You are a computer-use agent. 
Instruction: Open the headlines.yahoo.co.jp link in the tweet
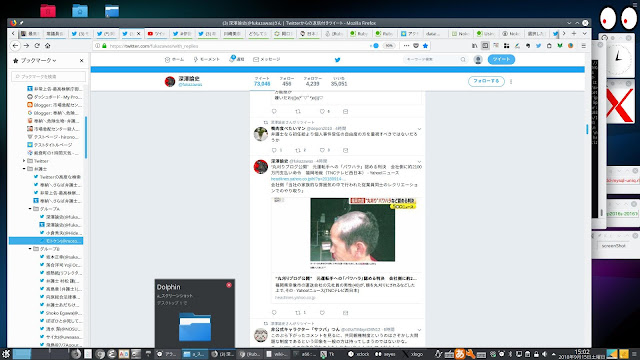click(x=307, y=179)
